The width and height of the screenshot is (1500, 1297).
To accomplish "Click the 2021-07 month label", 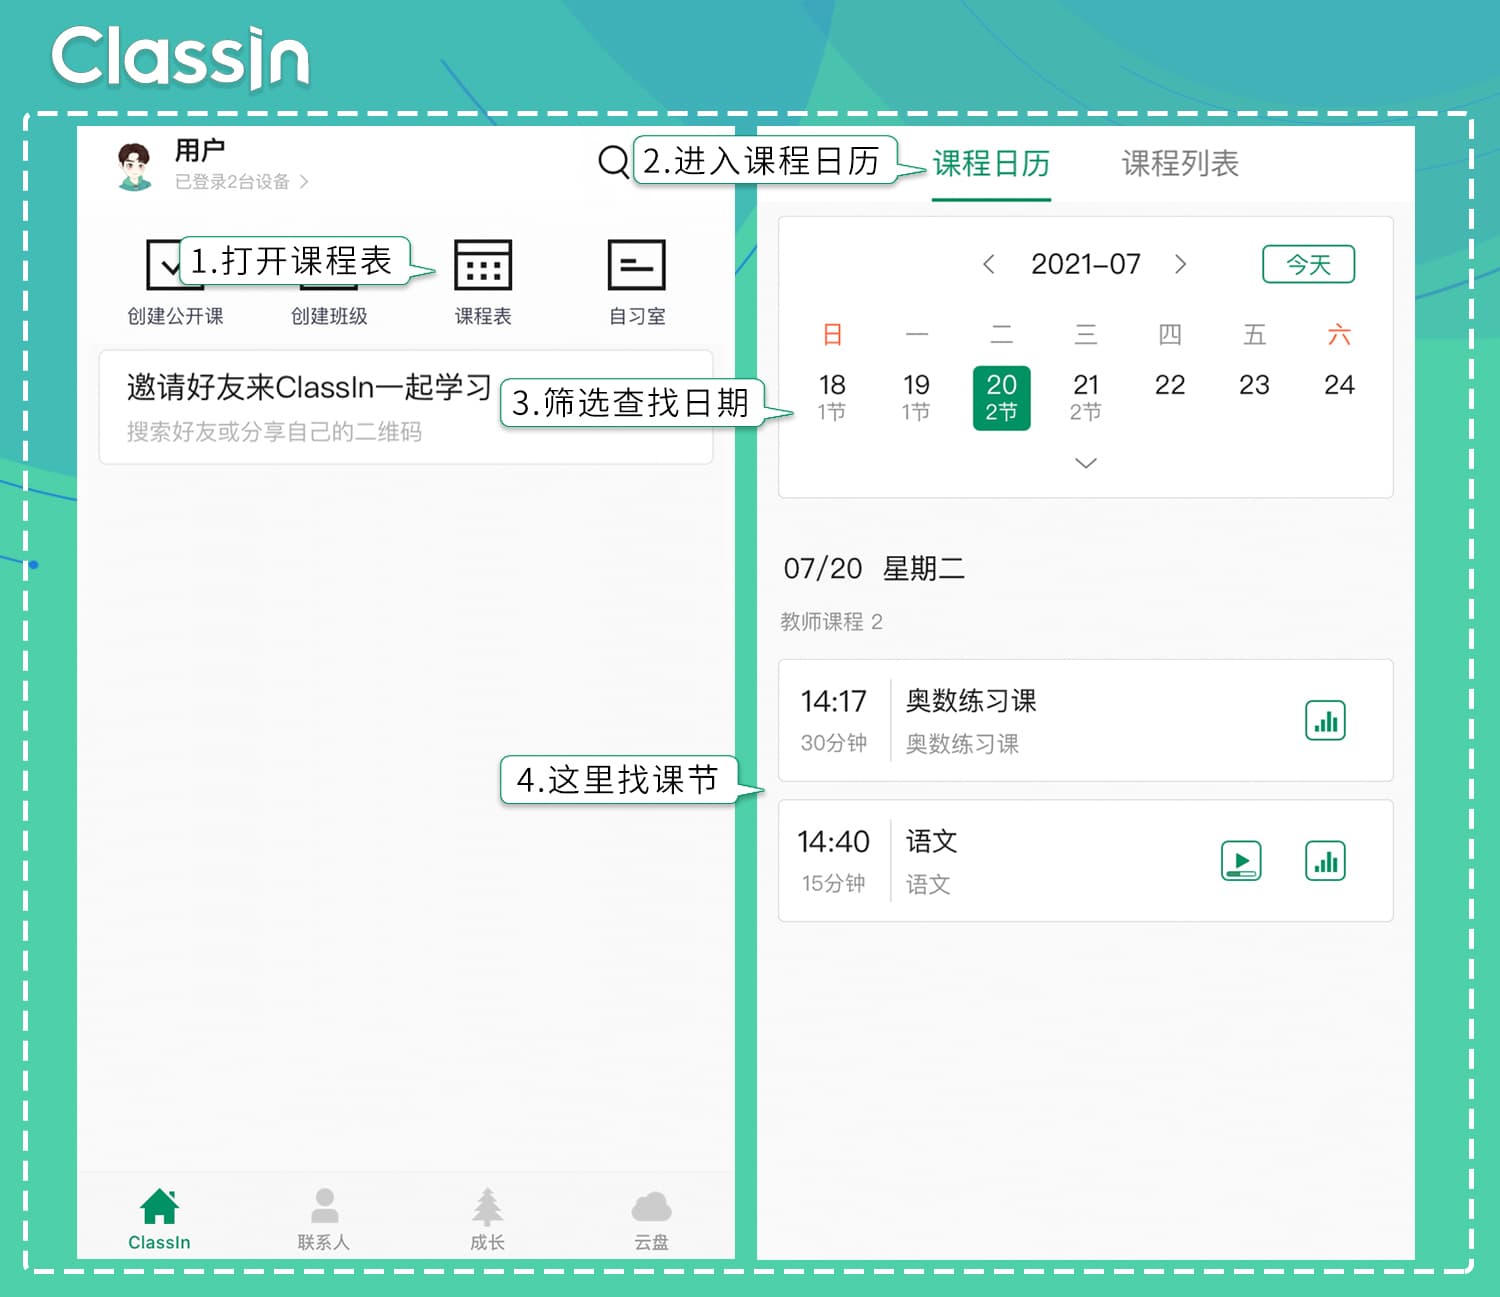I will [x=1085, y=264].
